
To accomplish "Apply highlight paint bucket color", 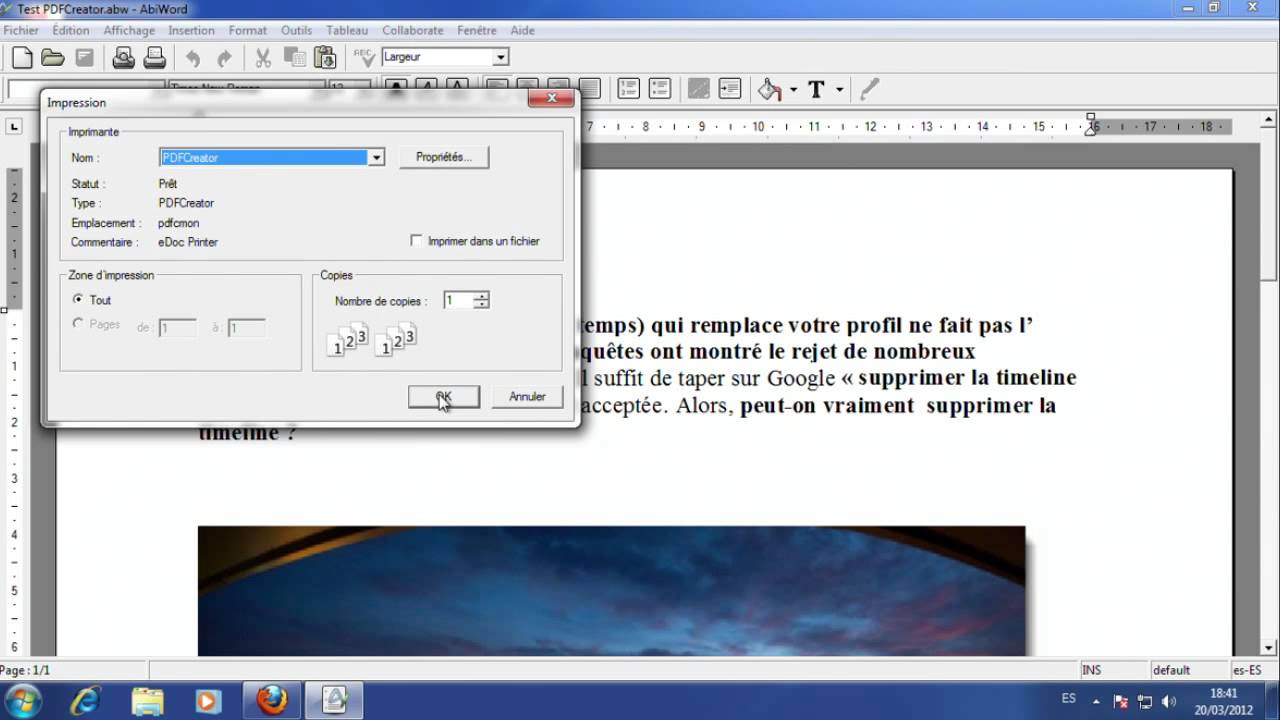I will click(x=769, y=89).
